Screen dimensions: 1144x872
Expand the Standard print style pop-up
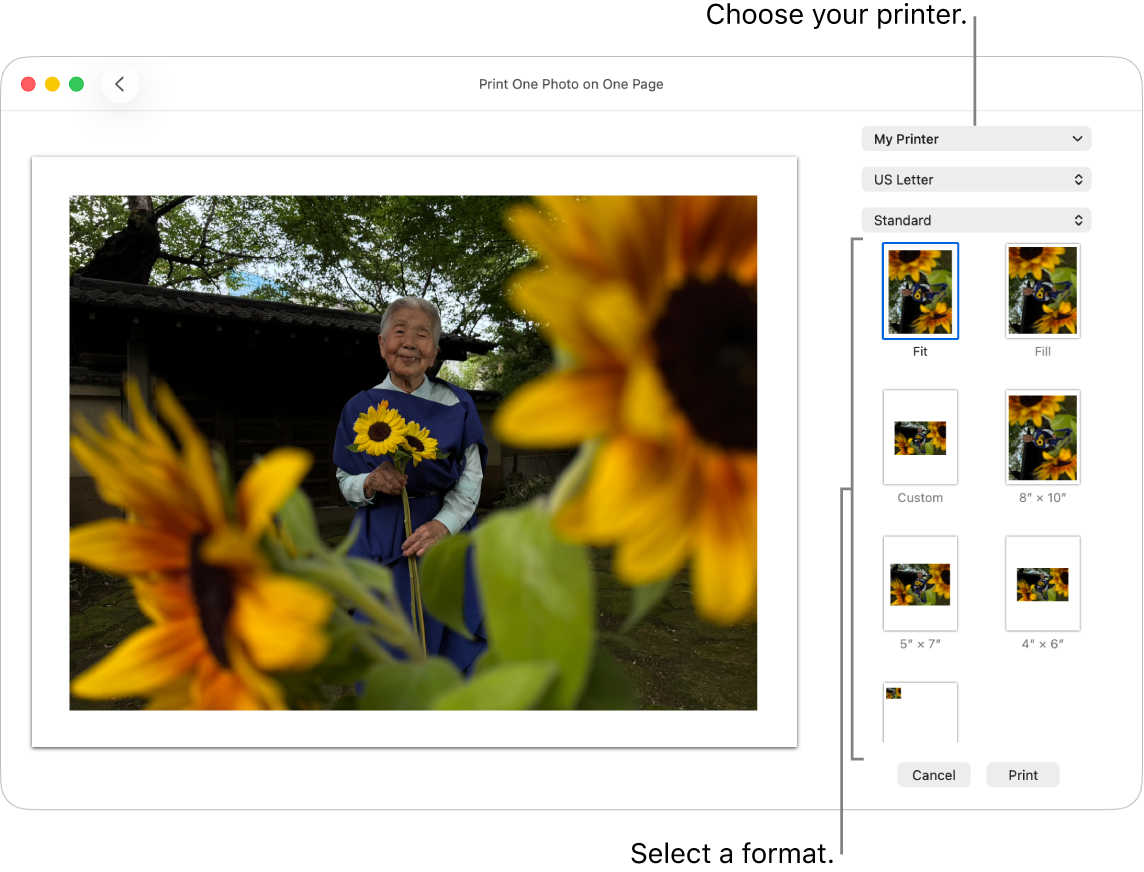click(976, 220)
